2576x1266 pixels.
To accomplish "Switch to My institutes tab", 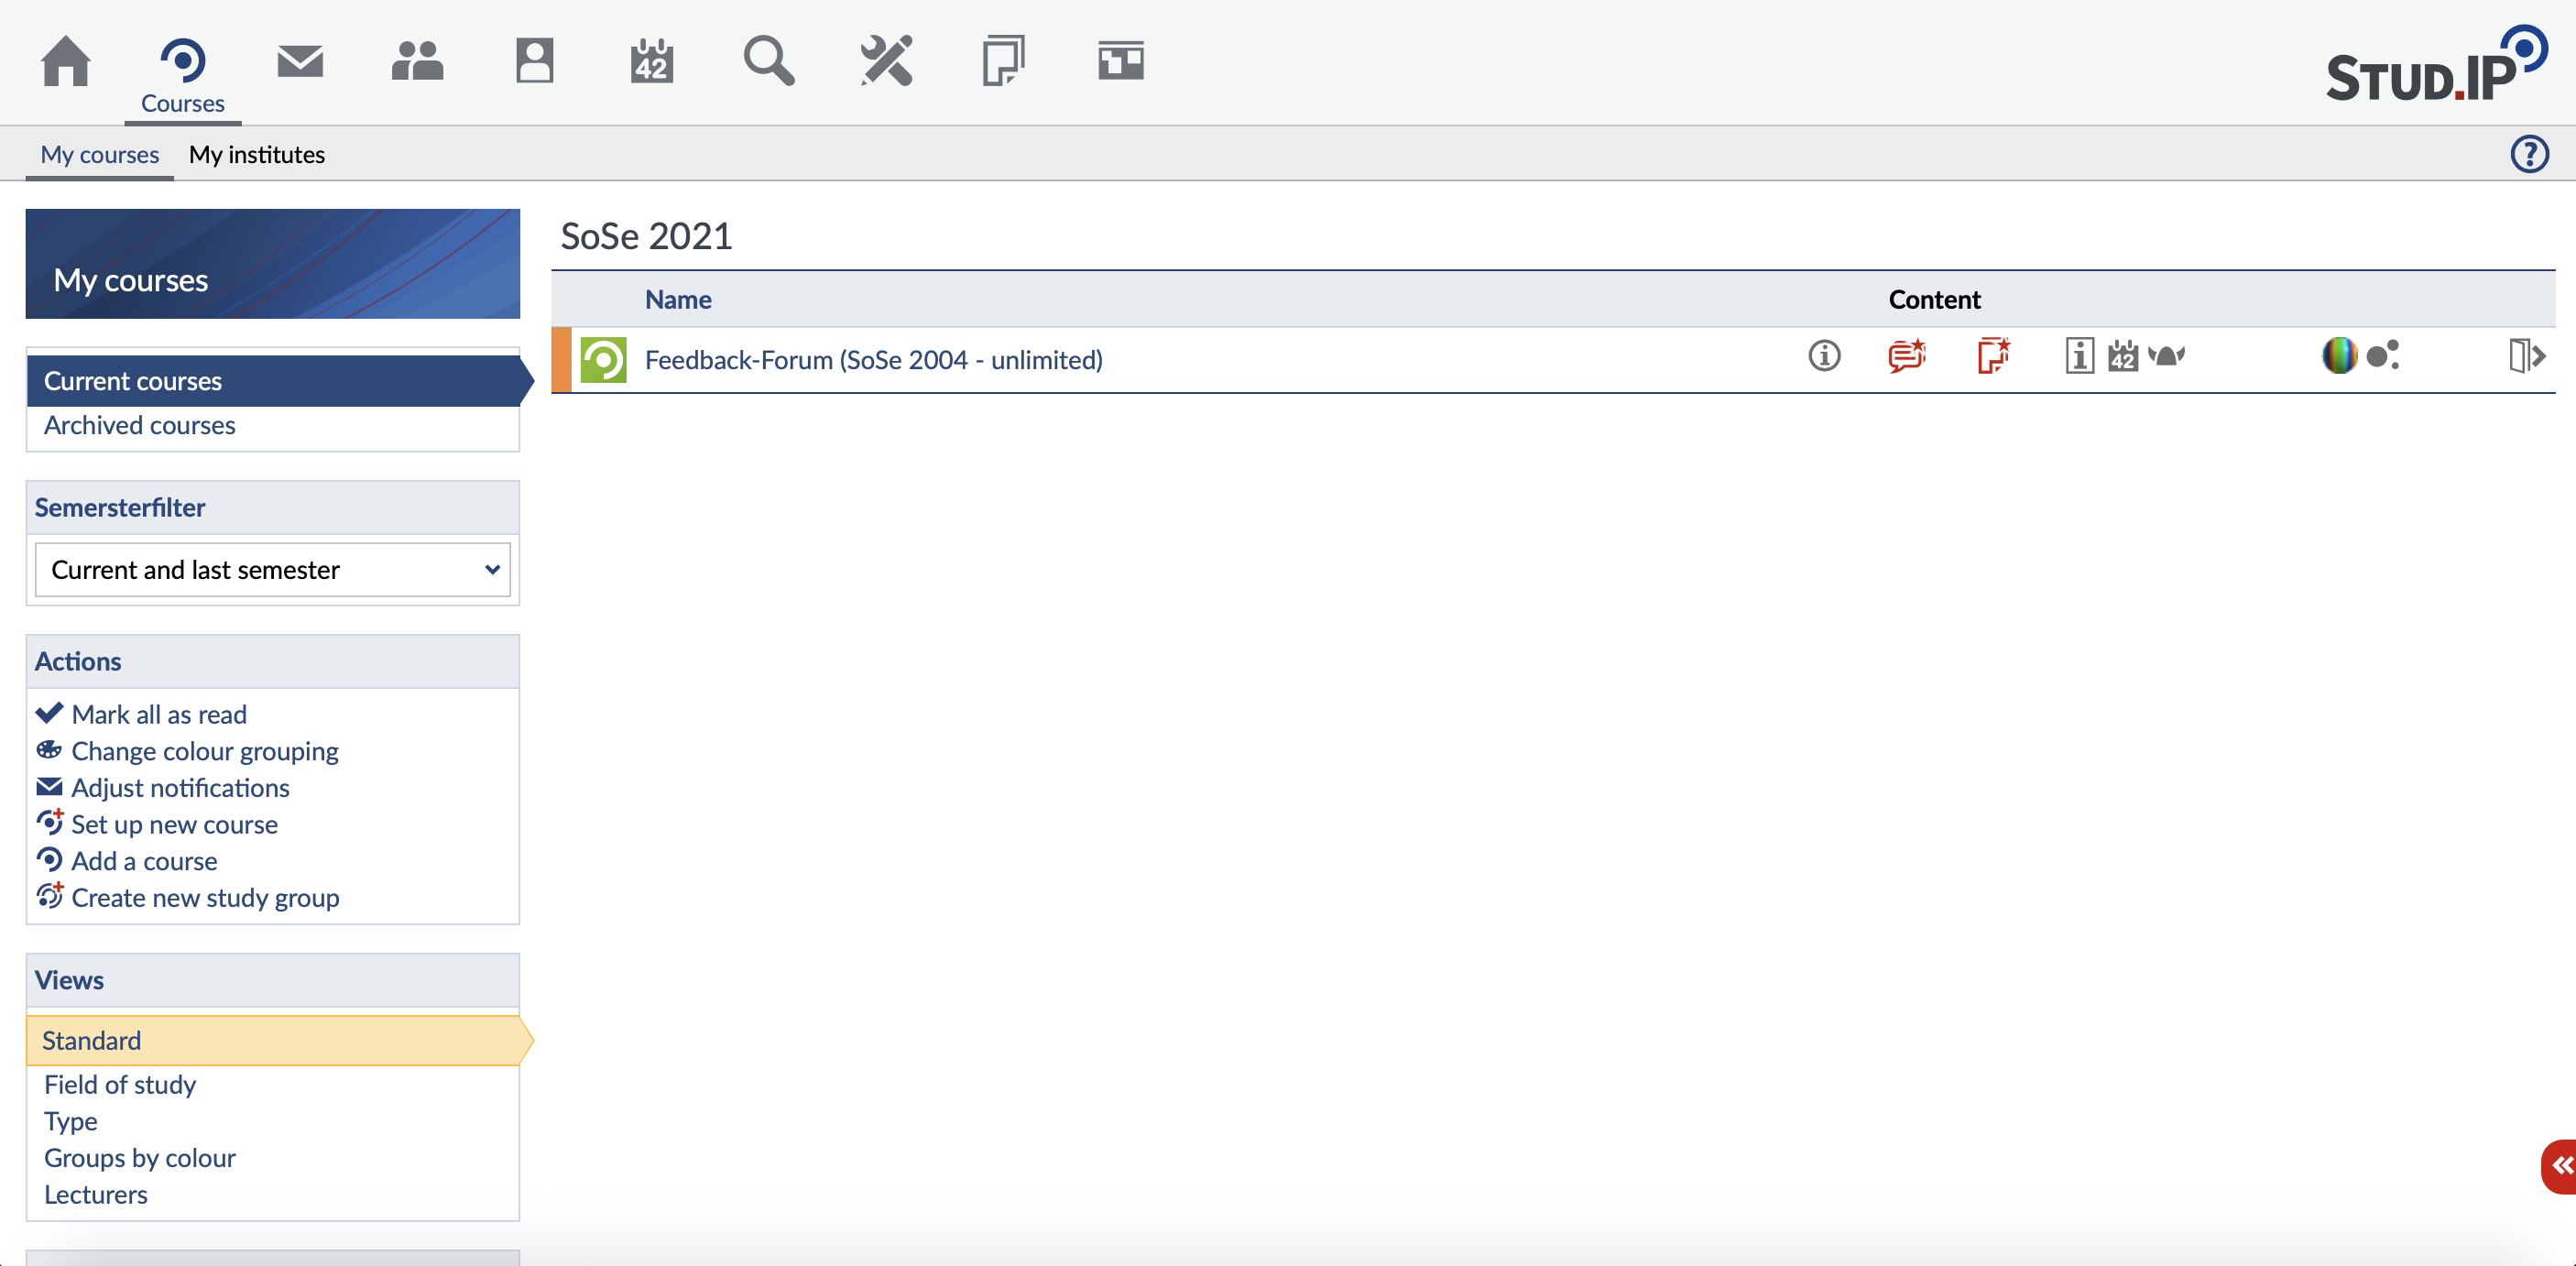I will [256, 154].
